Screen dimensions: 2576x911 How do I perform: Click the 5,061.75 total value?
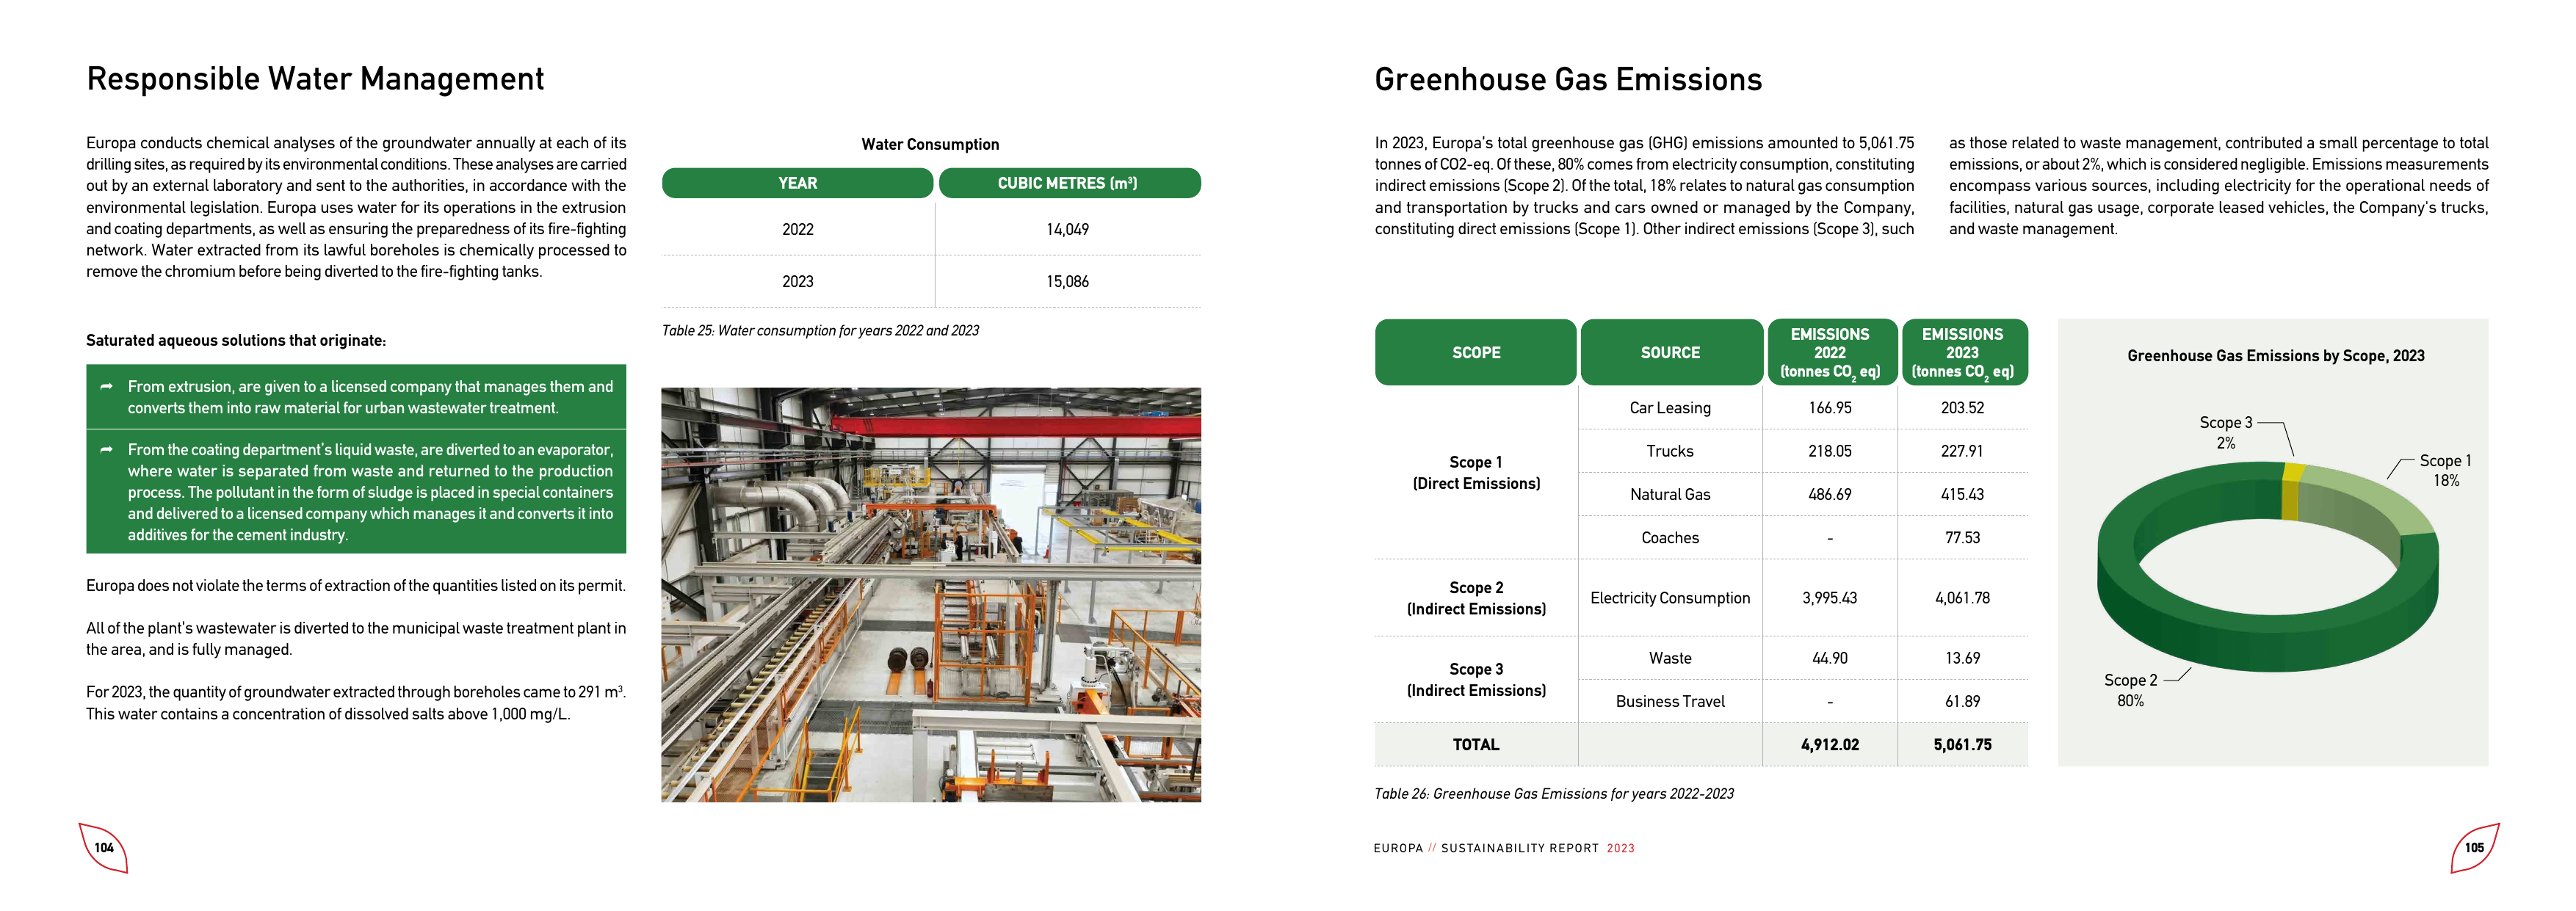1962,744
